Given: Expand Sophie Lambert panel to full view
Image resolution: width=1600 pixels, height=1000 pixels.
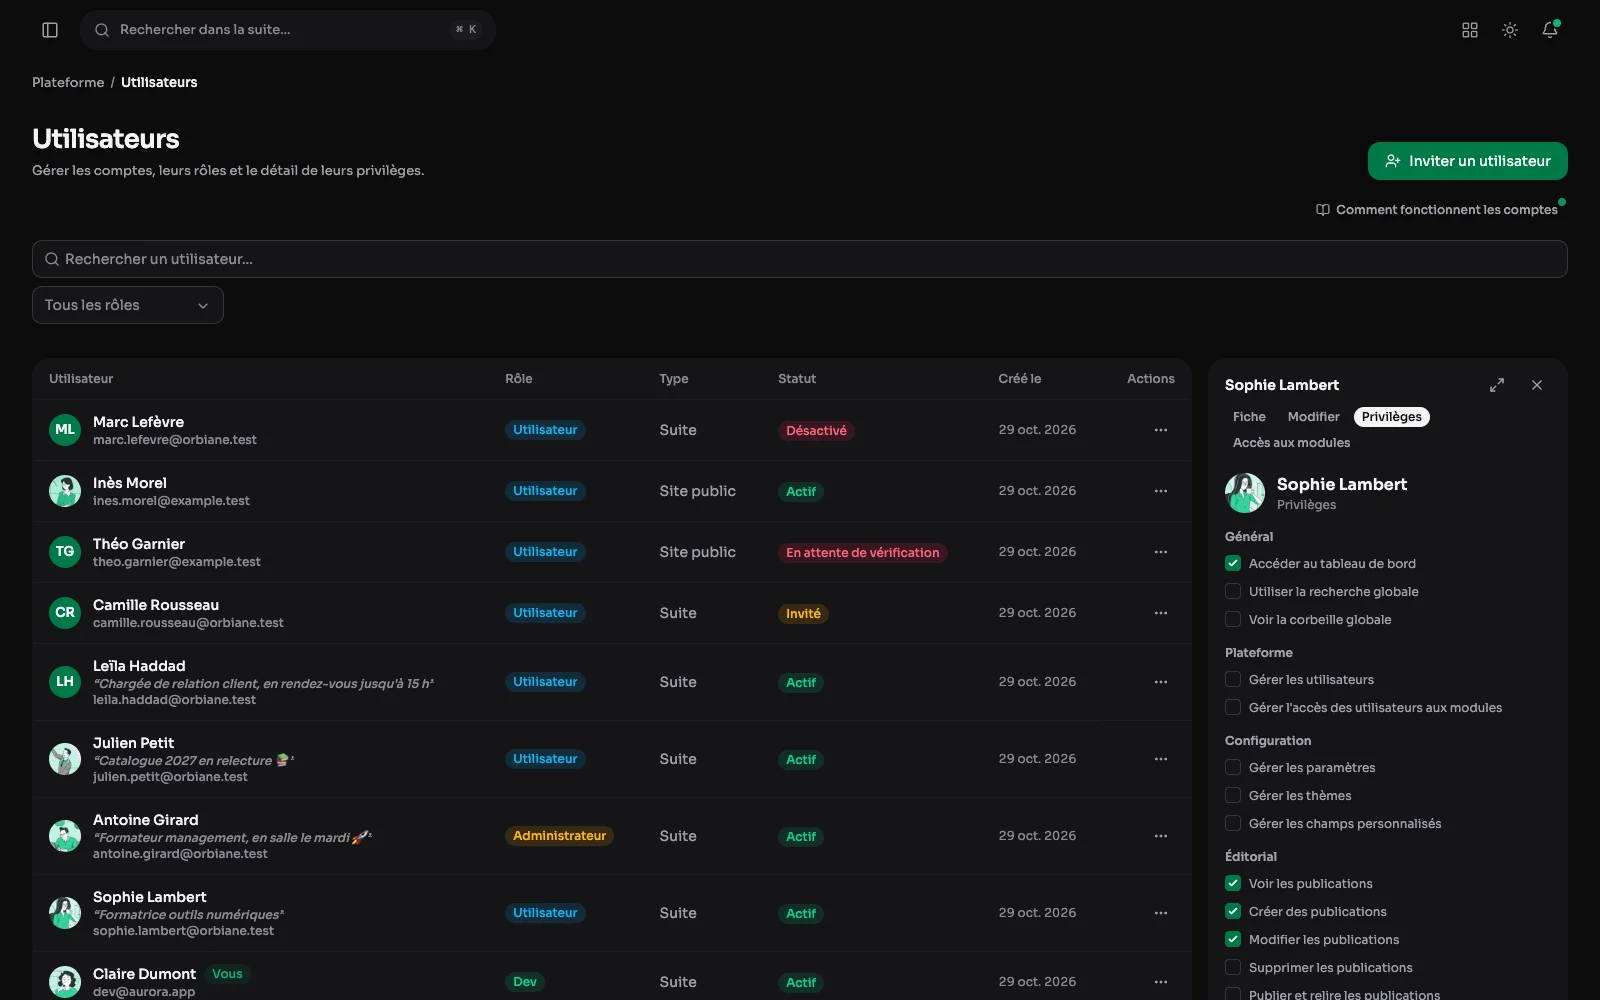Looking at the screenshot, I should pyautogui.click(x=1497, y=385).
